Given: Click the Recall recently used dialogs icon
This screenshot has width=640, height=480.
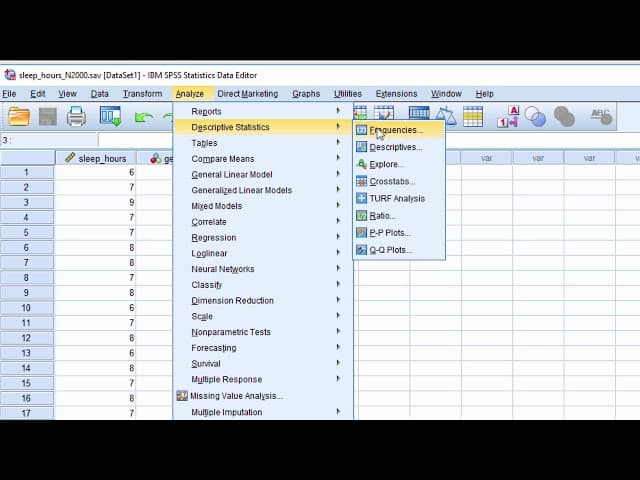Looking at the screenshot, I should tap(110, 116).
